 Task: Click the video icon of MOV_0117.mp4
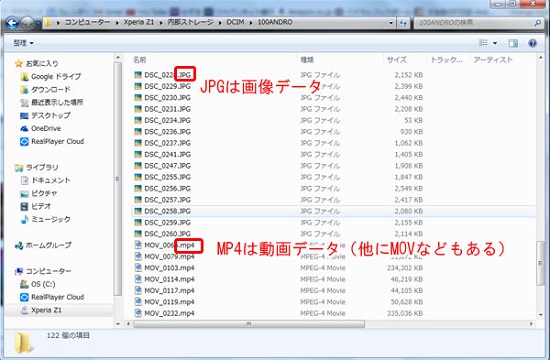coord(138,291)
